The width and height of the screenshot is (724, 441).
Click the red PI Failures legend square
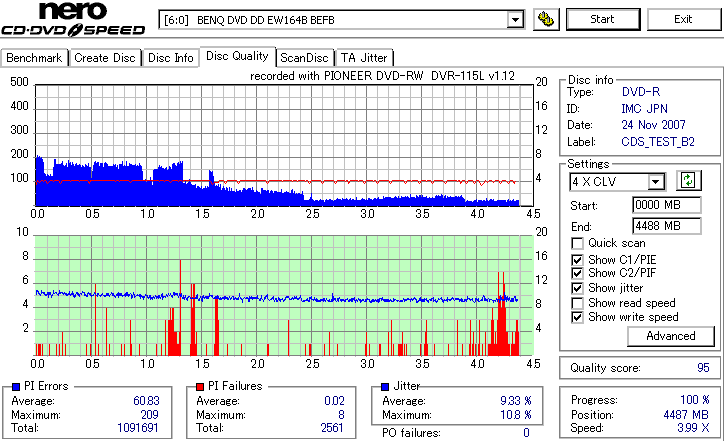click(x=200, y=387)
